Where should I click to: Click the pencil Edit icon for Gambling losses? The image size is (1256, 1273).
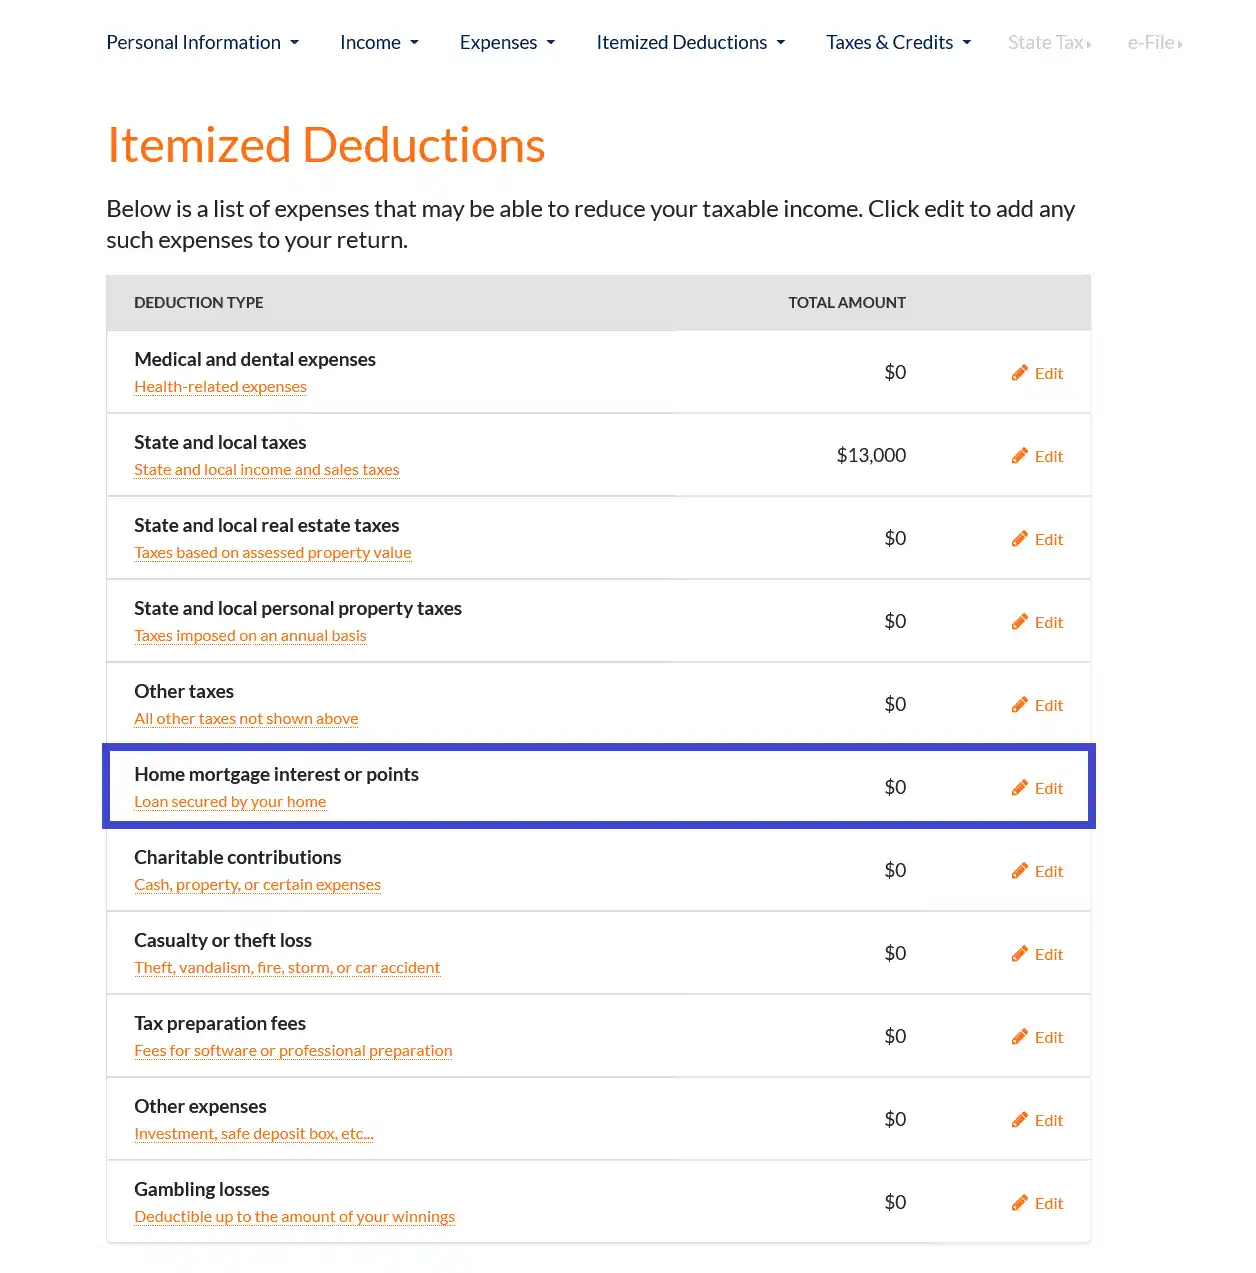pos(1020,1202)
